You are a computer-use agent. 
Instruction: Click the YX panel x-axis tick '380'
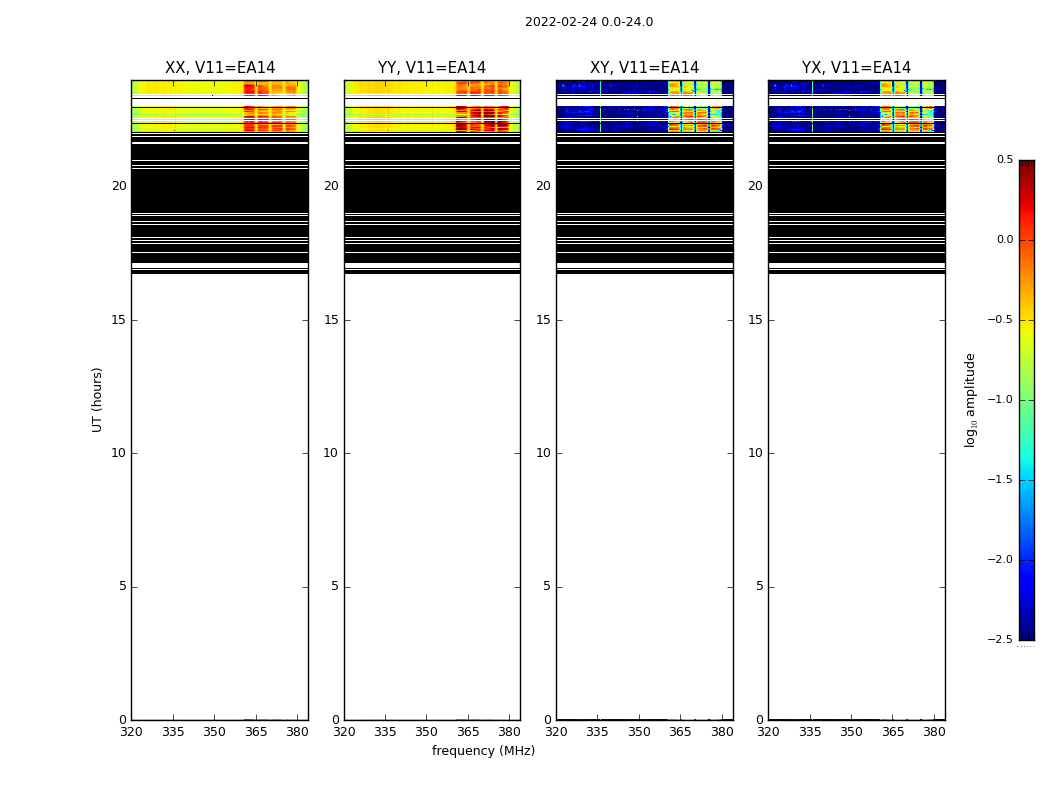click(x=934, y=732)
